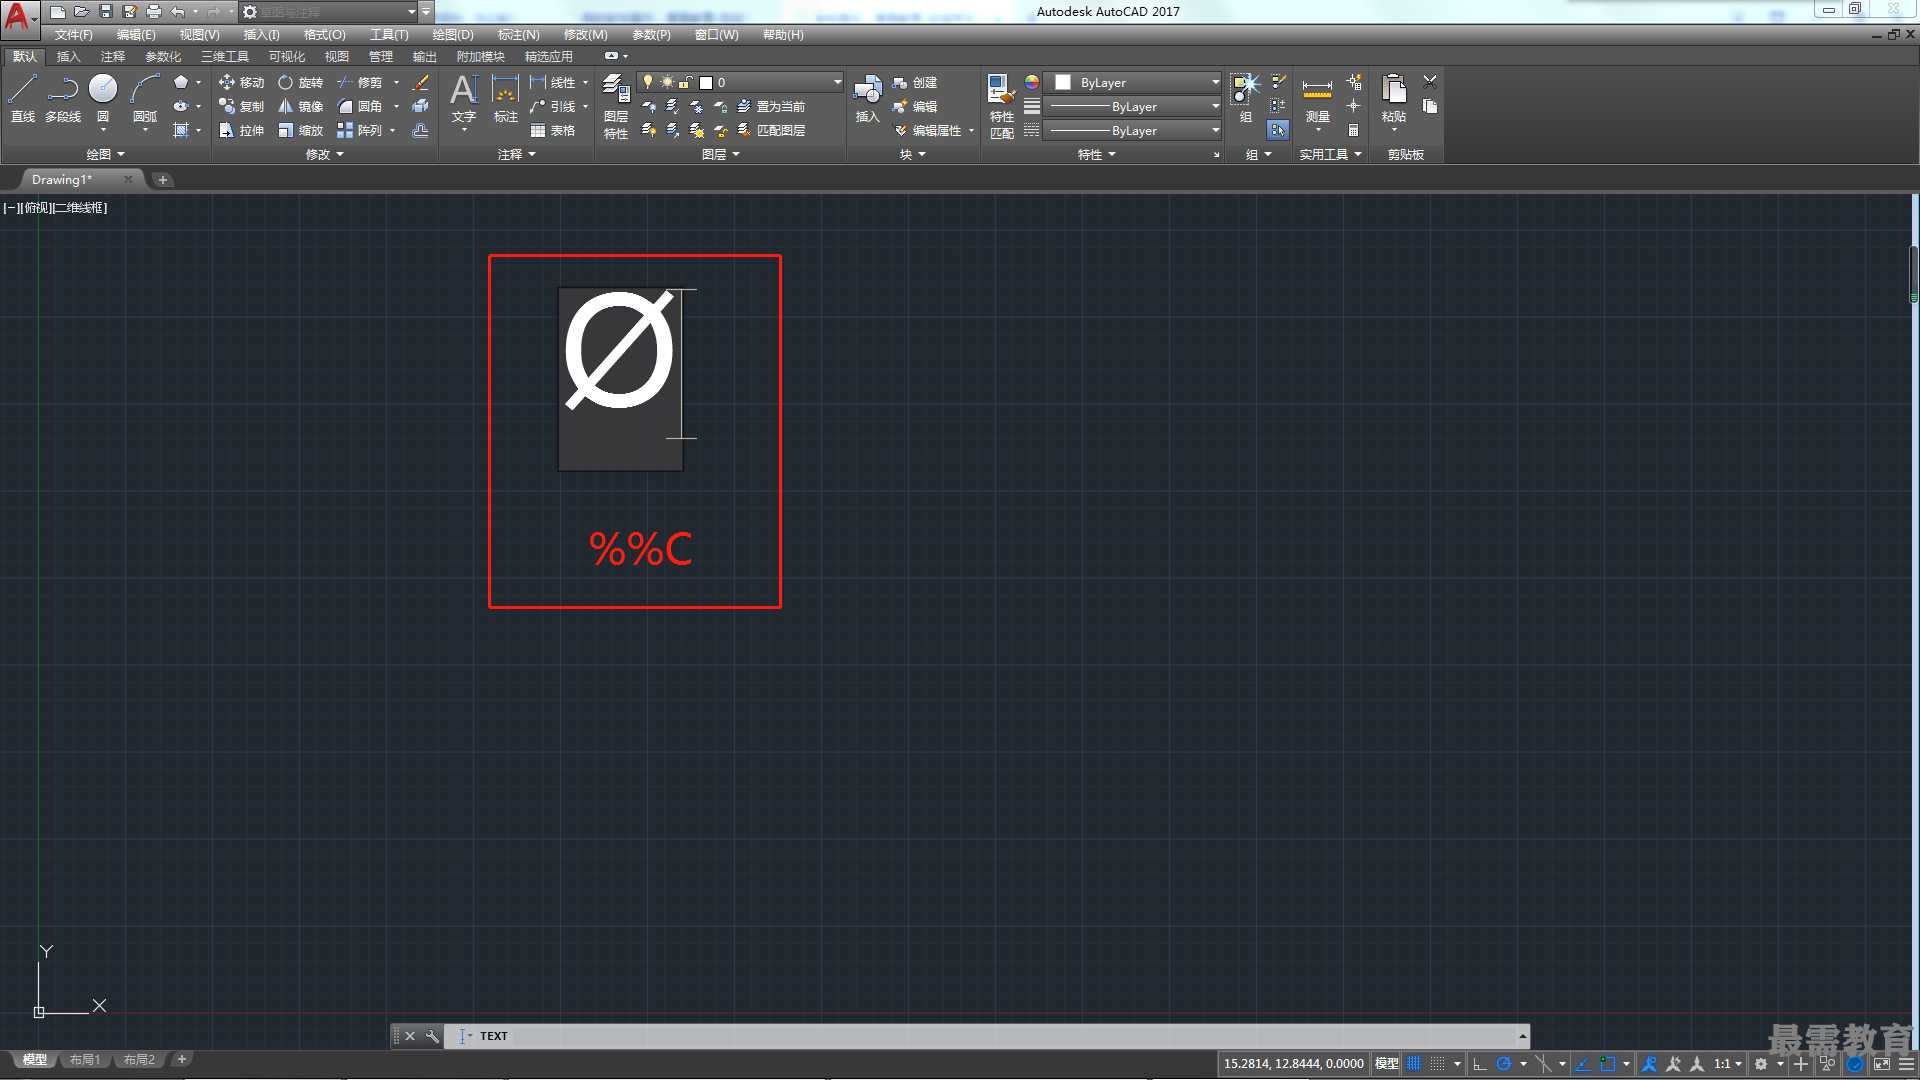Select the Arc (圆弧) tool
The width and height of the screenshot is (1920, 1080).
[145, 99]
